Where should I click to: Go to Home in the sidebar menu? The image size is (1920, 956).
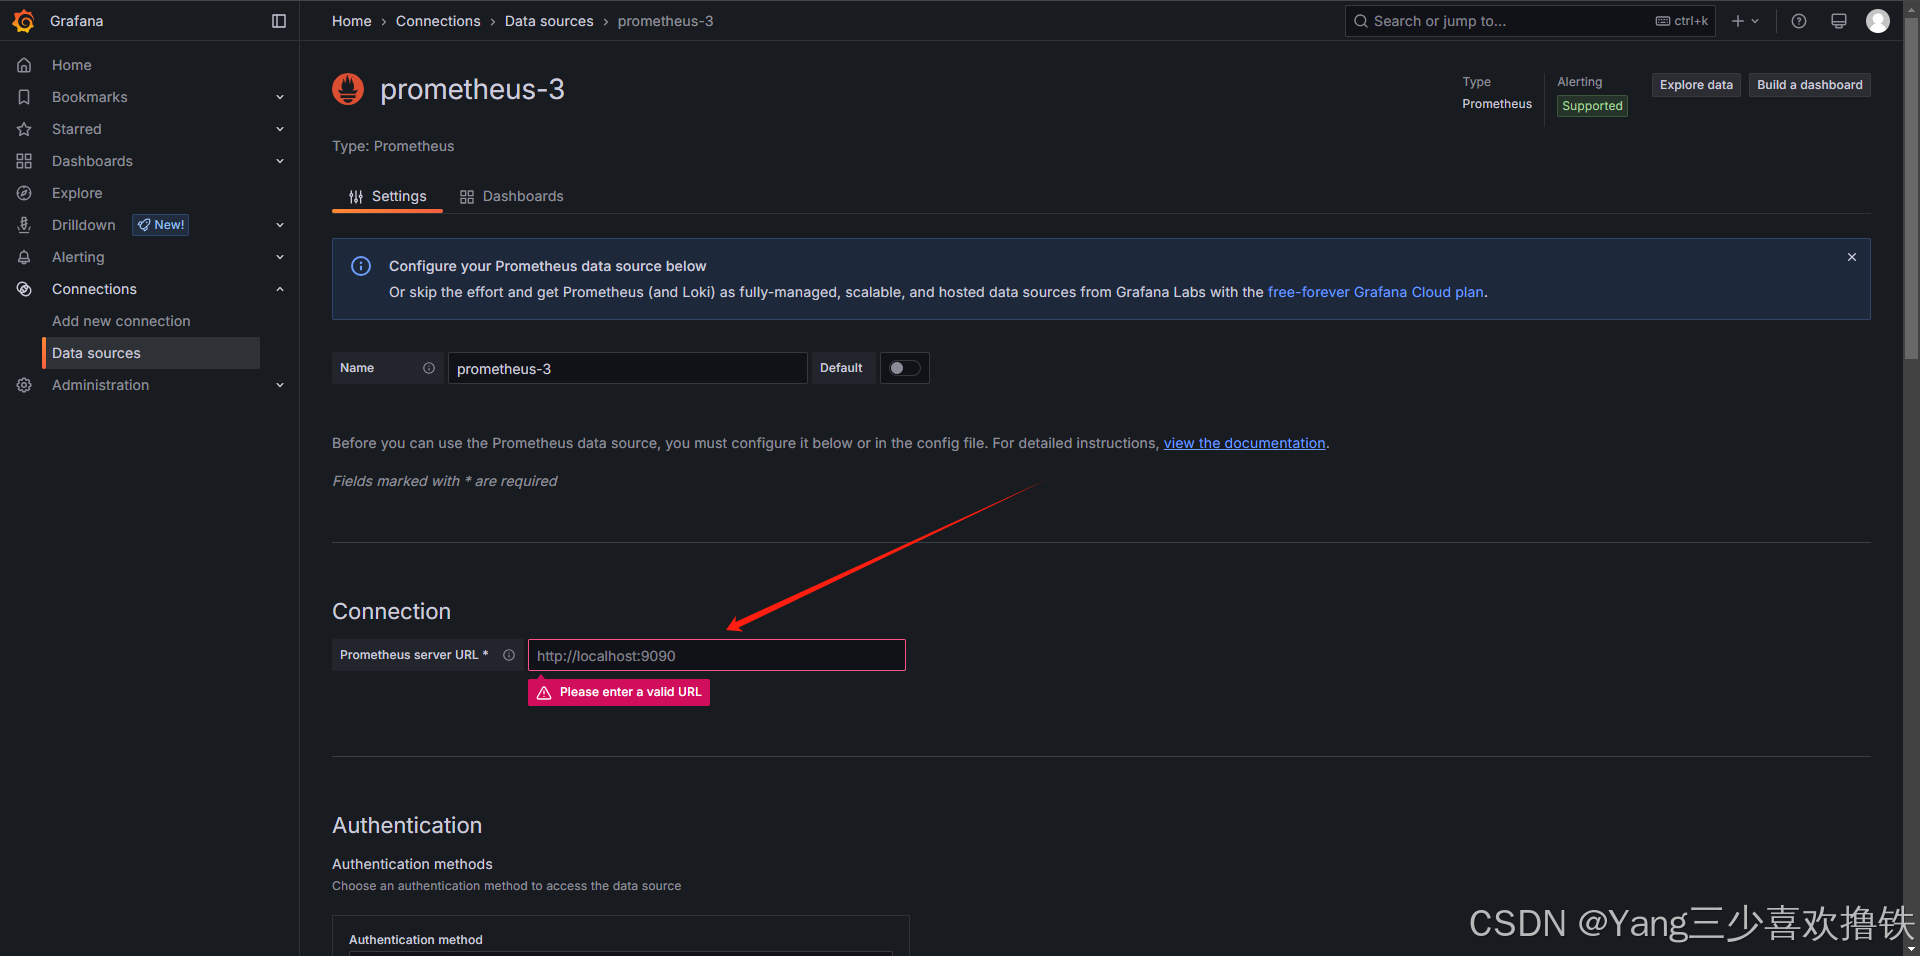tap(72, 65)
